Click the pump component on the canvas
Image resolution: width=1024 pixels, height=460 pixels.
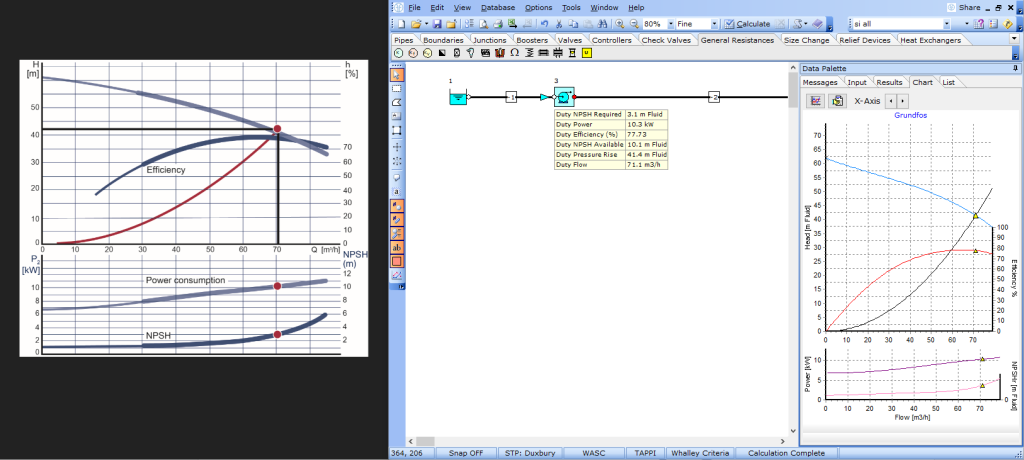pyautogui.click(x=564, y=97)
